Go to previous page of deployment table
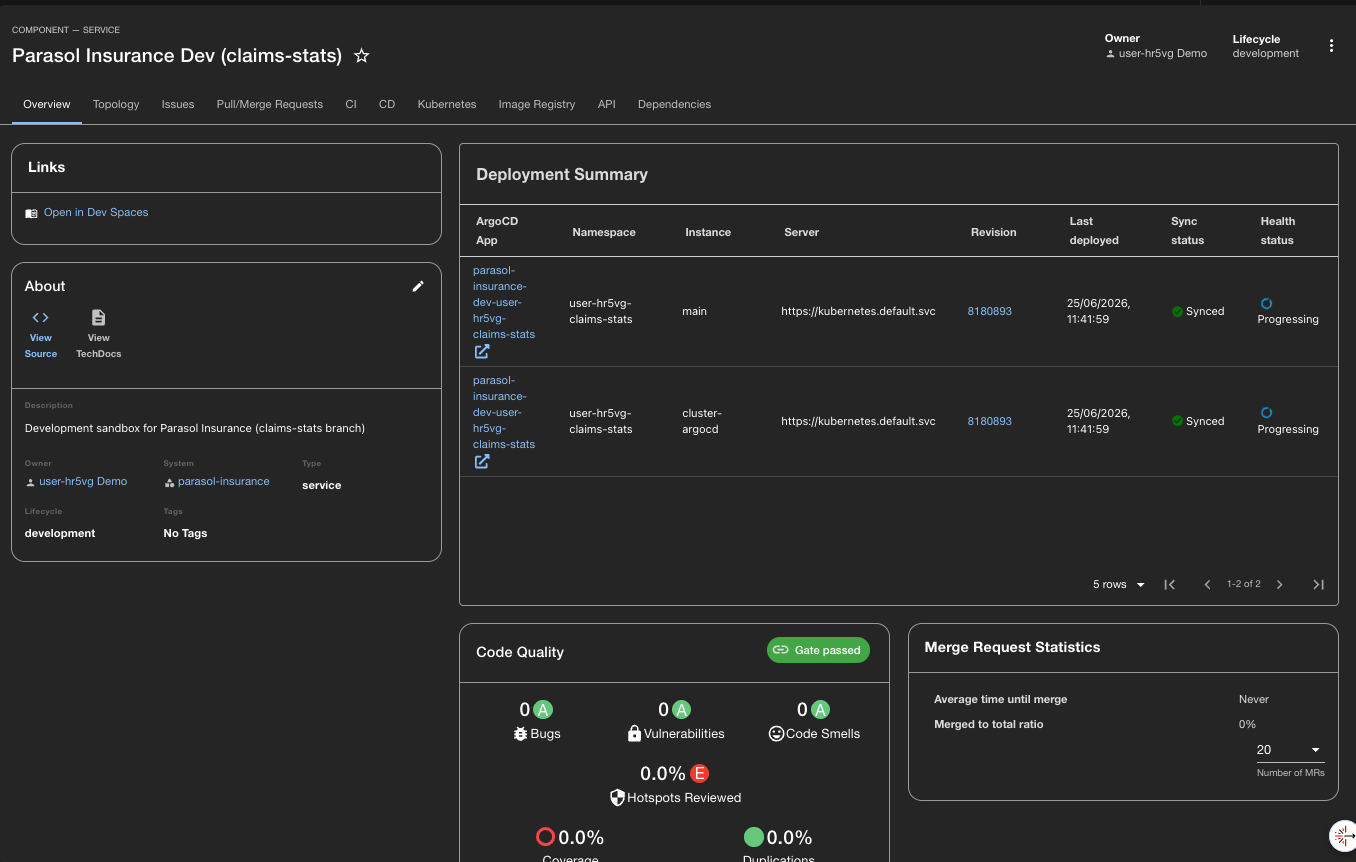This screenshot has height=862, width=1356. (1207, 585)
